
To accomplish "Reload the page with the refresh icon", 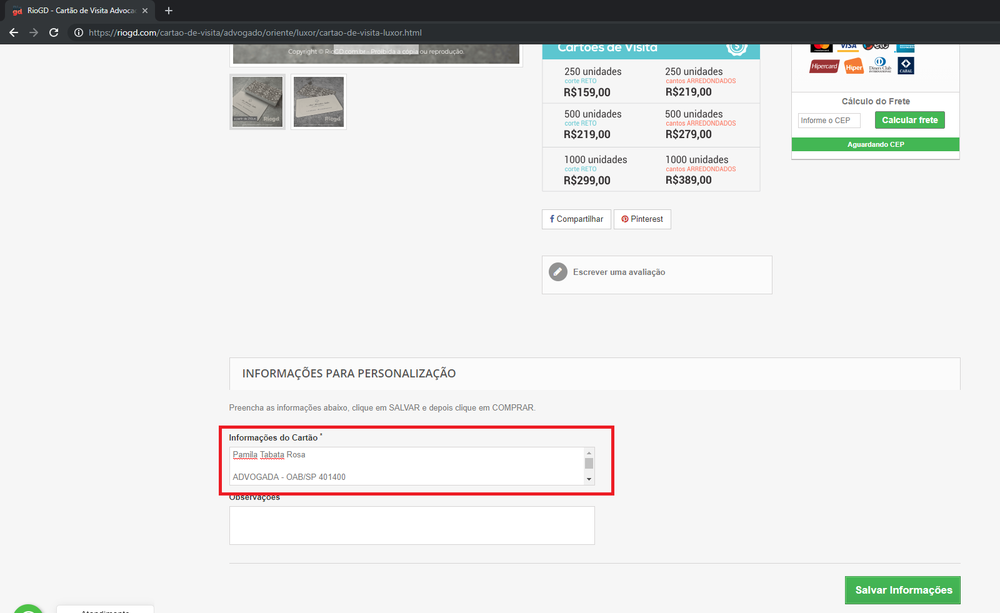I will tap(54, 33).
